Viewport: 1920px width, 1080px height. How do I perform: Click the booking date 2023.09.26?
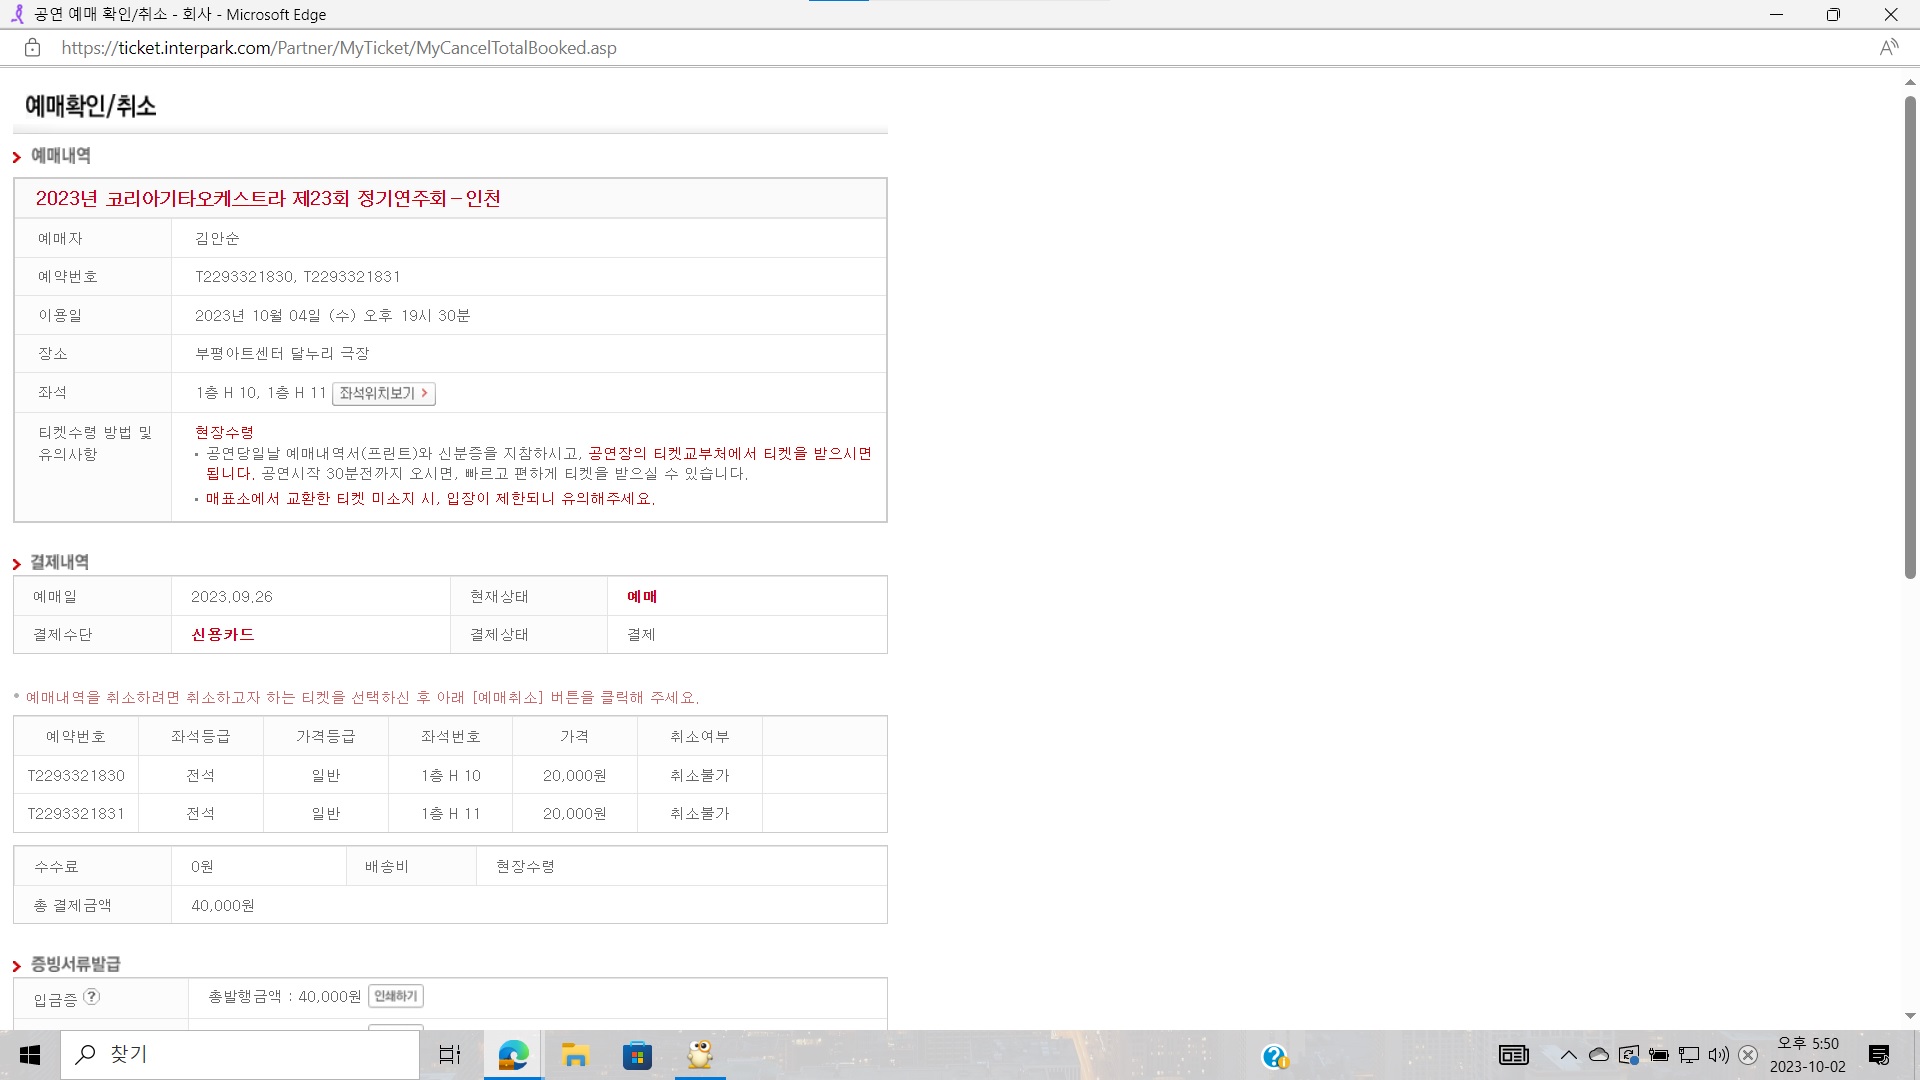point(232,596)
